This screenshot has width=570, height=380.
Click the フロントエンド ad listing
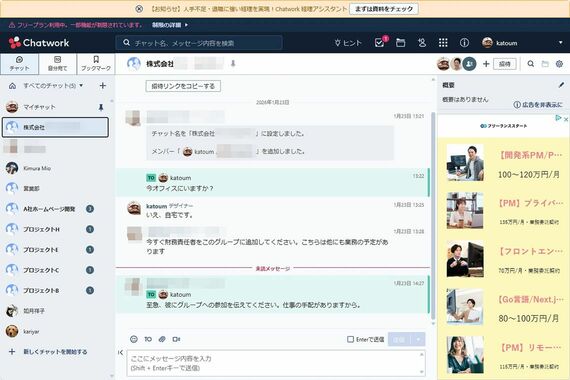pos(503,259)
